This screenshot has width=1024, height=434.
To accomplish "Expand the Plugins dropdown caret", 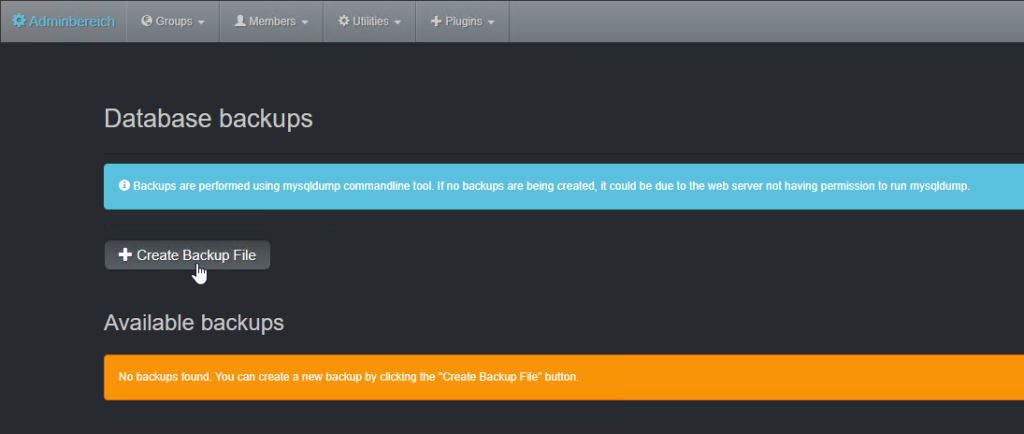I will [x=490, y=22].
